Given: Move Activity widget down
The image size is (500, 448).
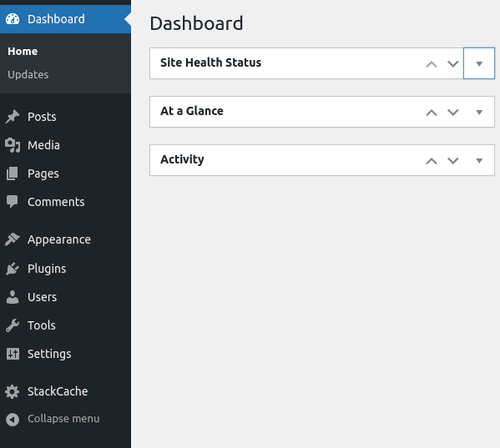Looking at the screenshot, I should pos(453,161).
